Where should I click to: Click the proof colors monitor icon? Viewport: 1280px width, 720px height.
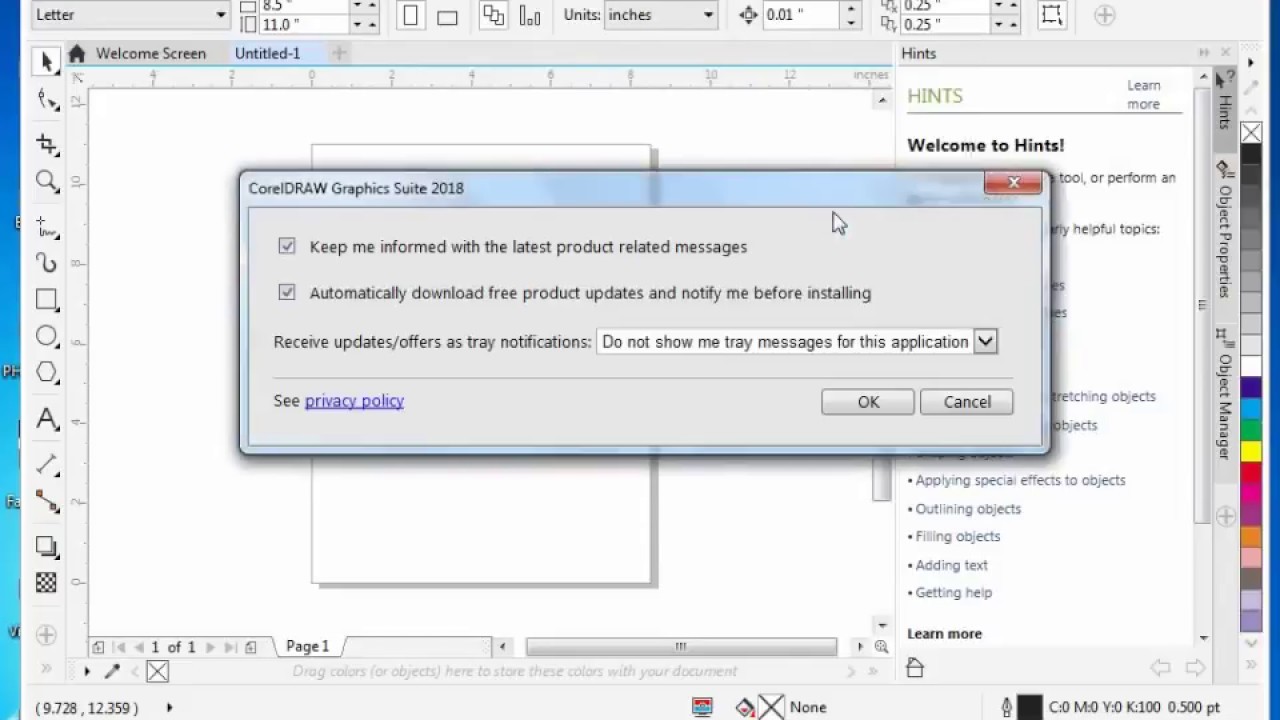702,708
